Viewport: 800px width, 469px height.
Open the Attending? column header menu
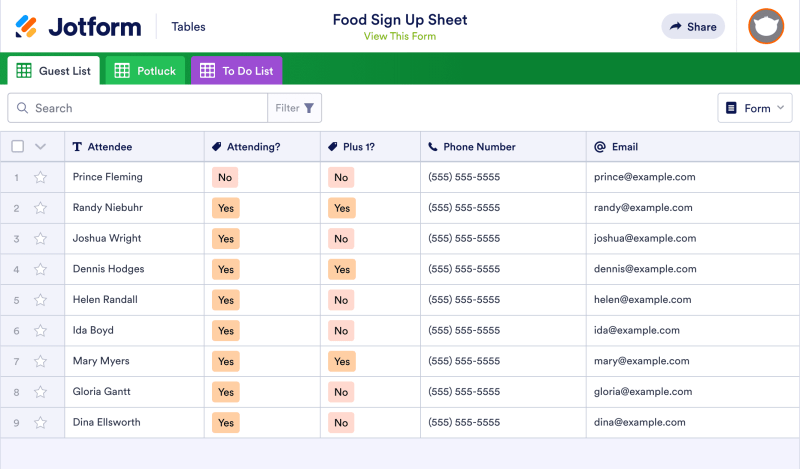tap(253, 147)
